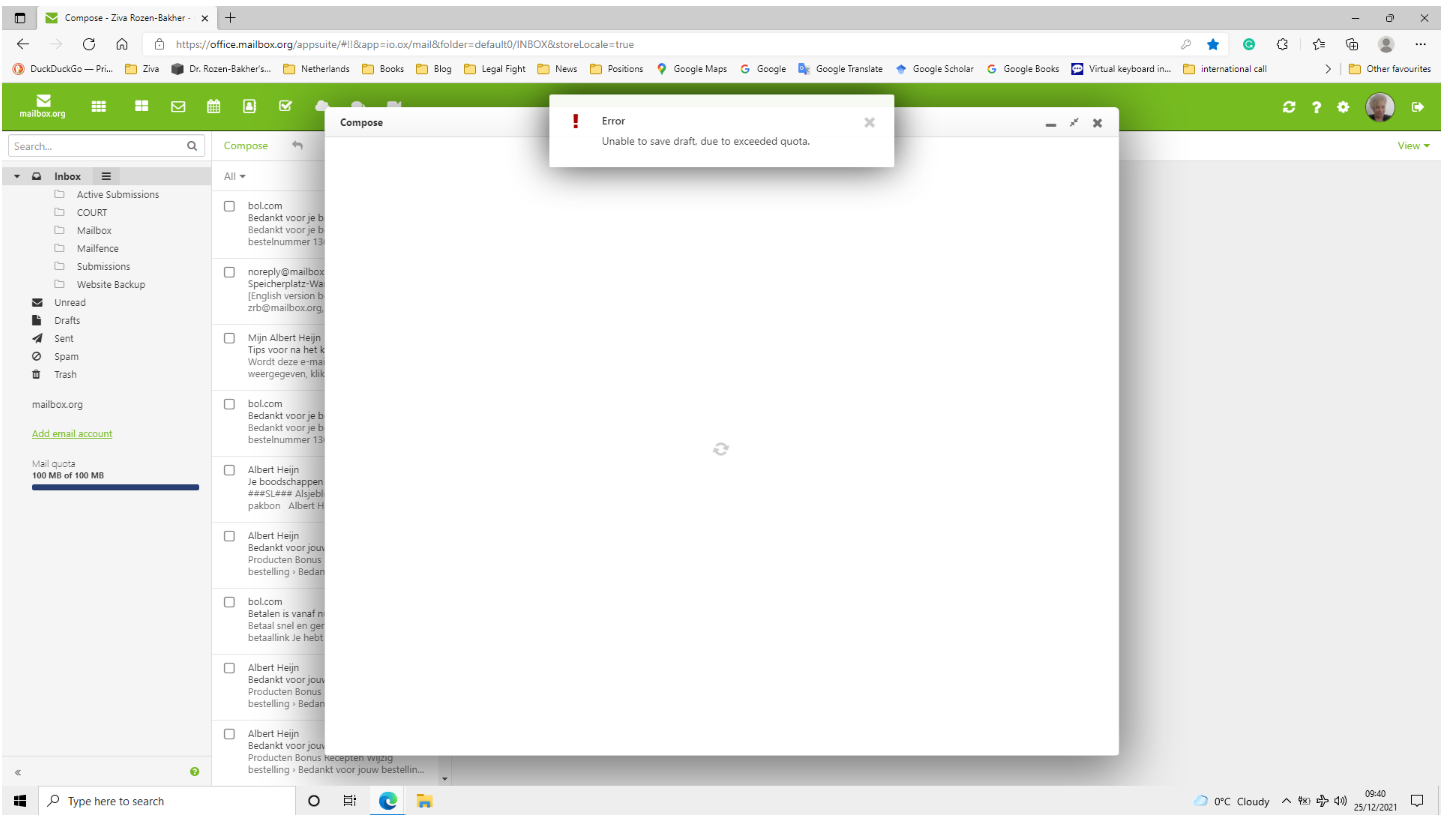Tick the checkbox on the Albert Heijn boodschappen email
This screenshot has height=822, width=1448.
[229, 470]
